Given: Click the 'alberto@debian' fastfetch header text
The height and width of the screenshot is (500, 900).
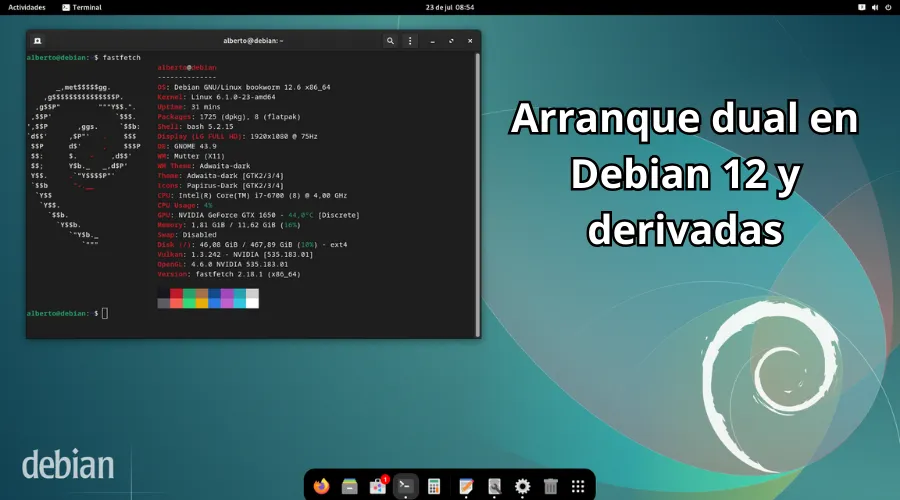Looking at the screenshot, I should point(187,68).
